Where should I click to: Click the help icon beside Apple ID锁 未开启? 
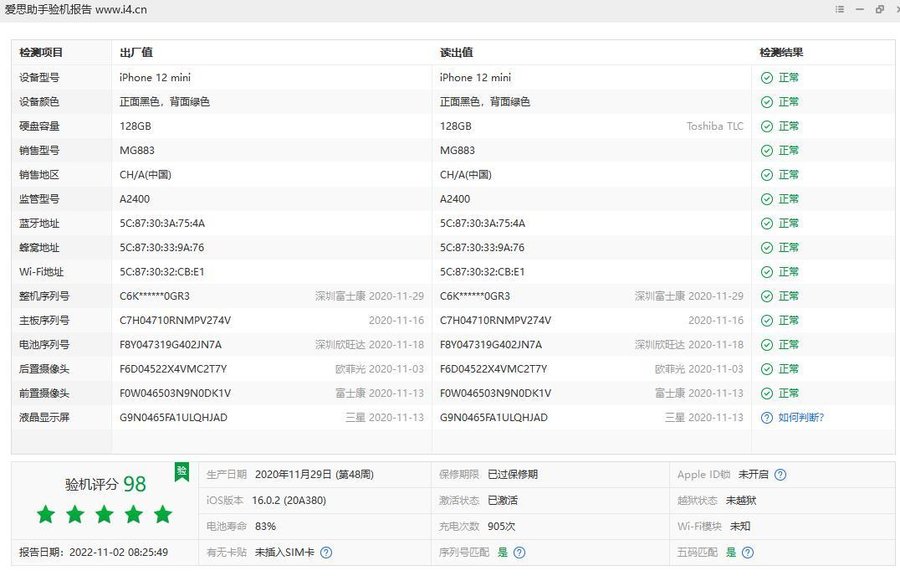[x=780, y=475]
